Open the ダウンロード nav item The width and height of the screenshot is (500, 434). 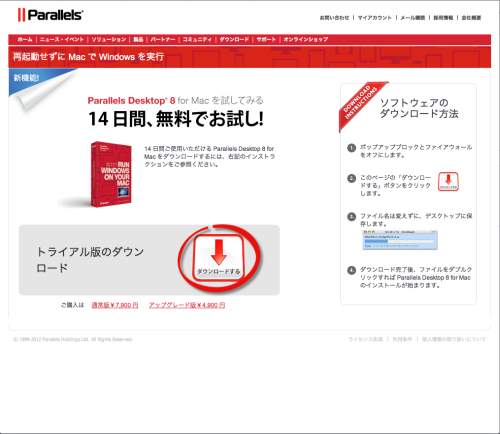[x=234, y=39]
